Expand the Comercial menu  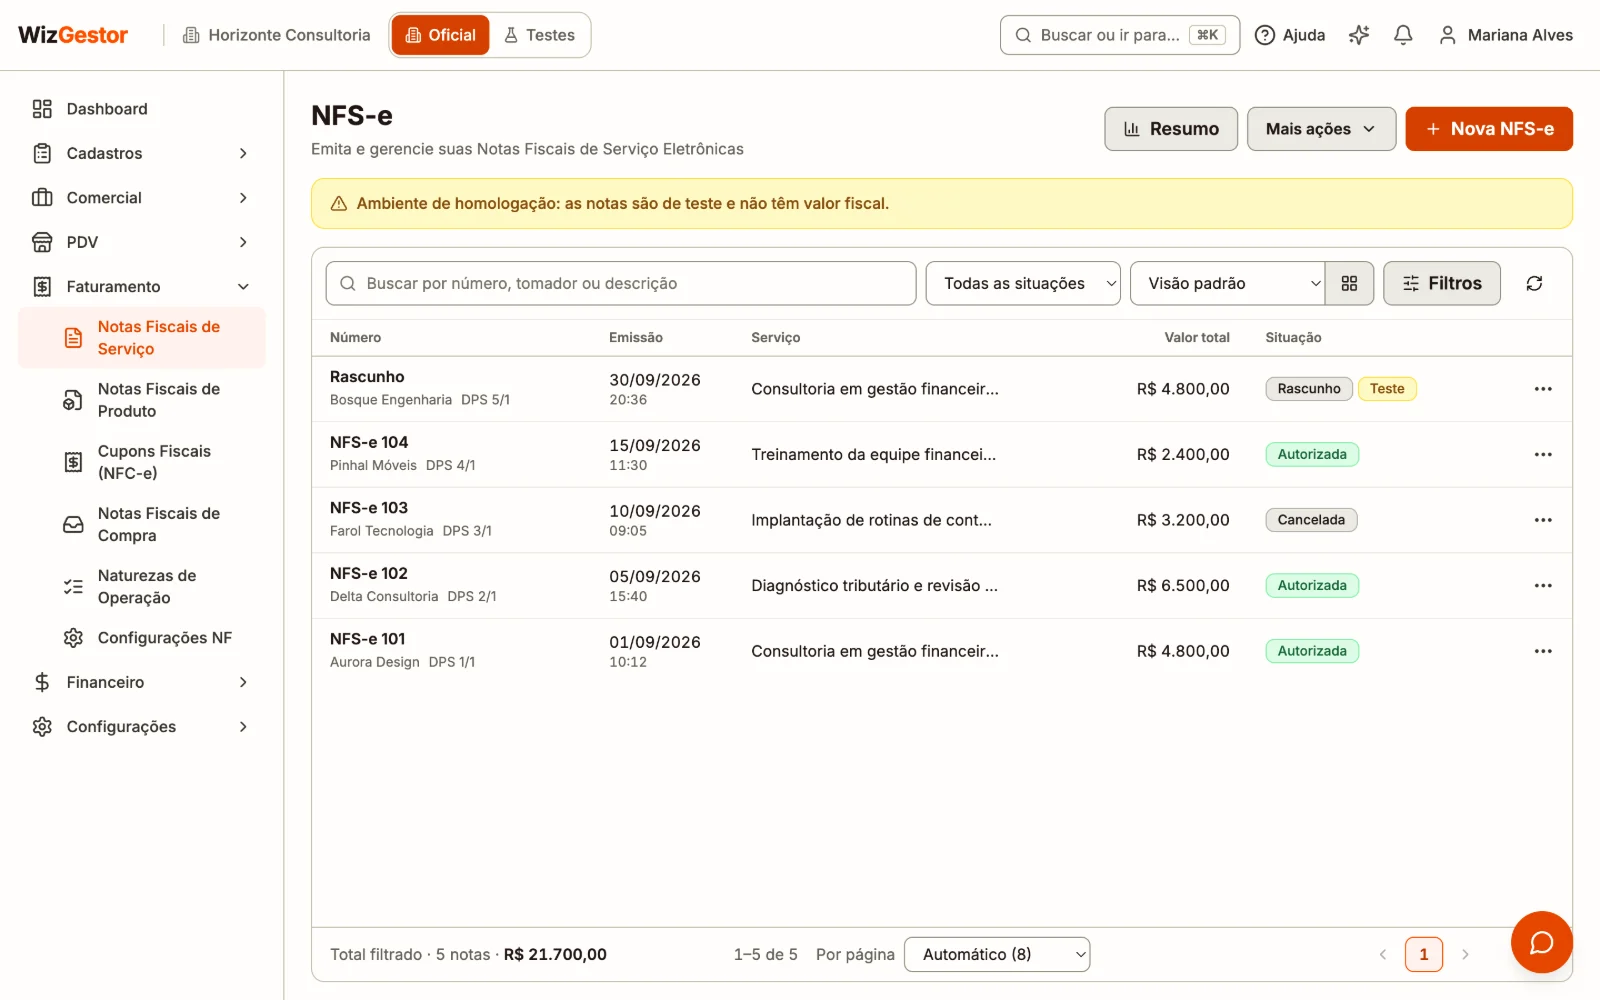pyautogui.click(x=140, y=198)
